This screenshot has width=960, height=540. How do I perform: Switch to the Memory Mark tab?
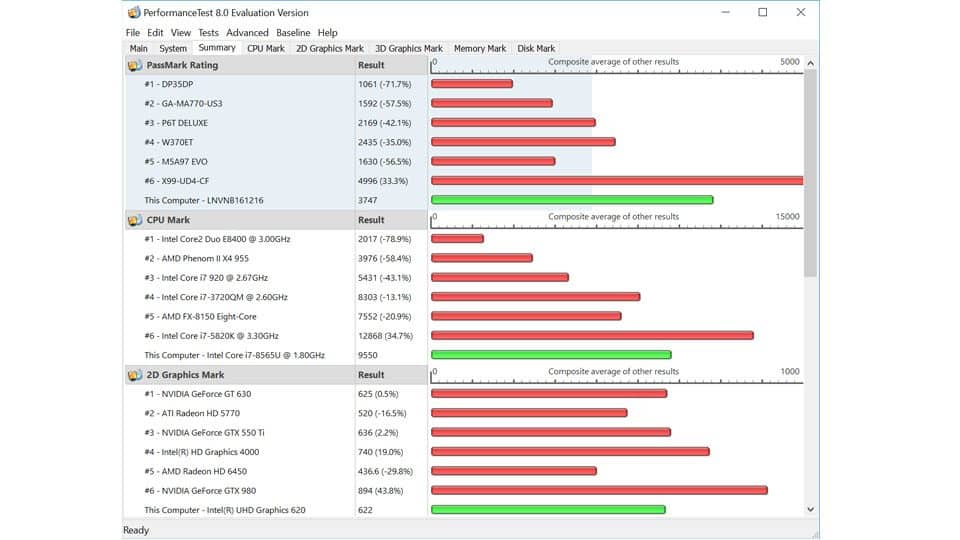pos(480,48)
